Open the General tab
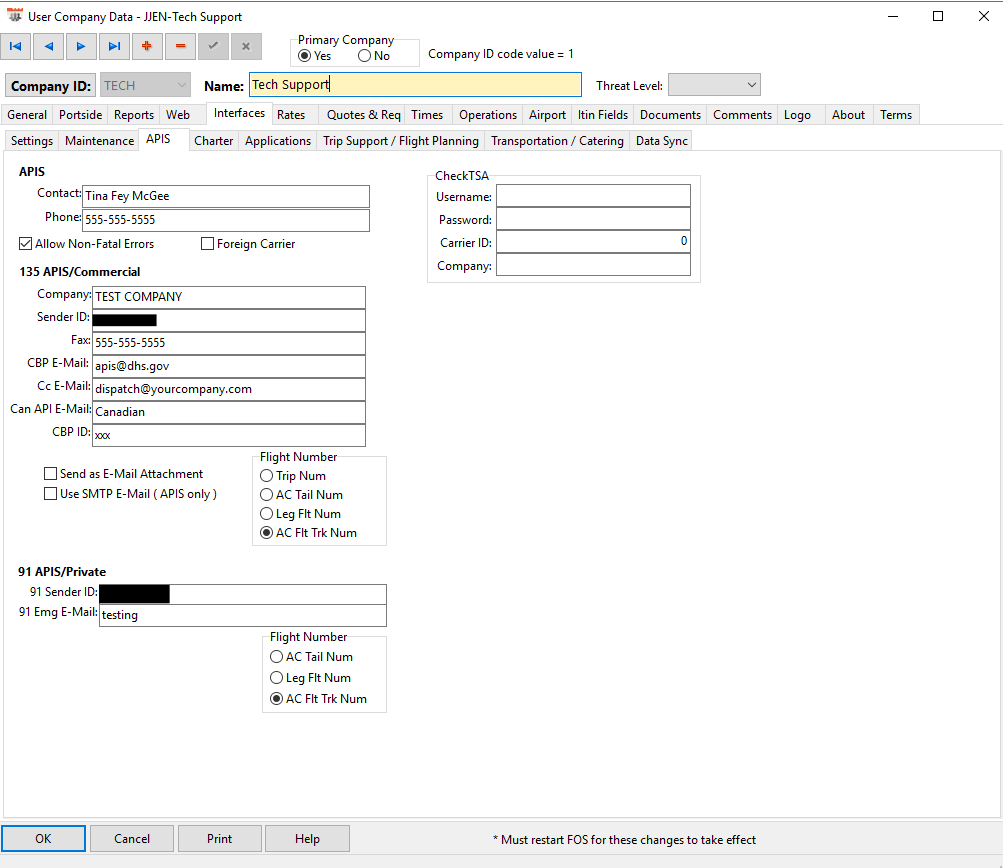Viewport: 1003px width, 868px height. pyautogui.click(x=27, y=114)
